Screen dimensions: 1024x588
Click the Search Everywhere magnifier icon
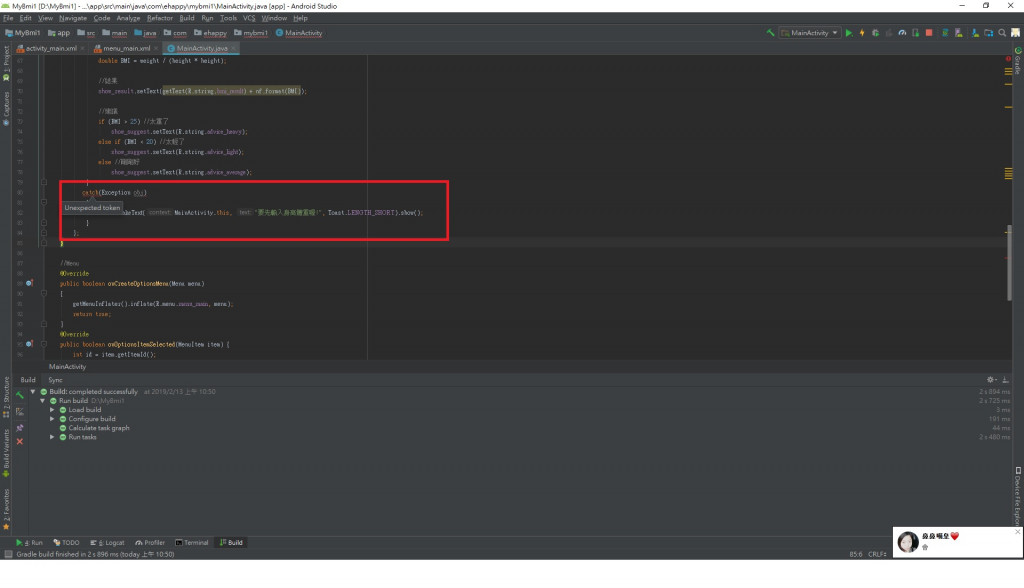1002,33
